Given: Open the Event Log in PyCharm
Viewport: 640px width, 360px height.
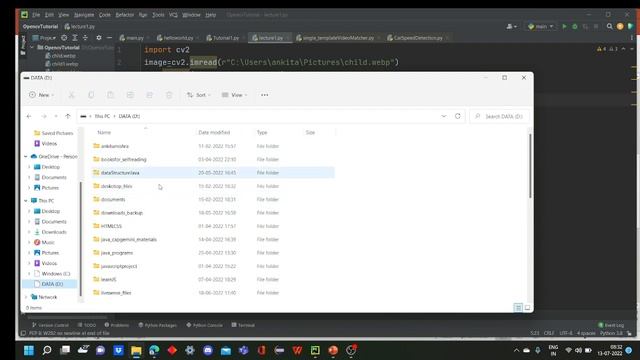Looking at the screenshot, I should pos(611,325).
